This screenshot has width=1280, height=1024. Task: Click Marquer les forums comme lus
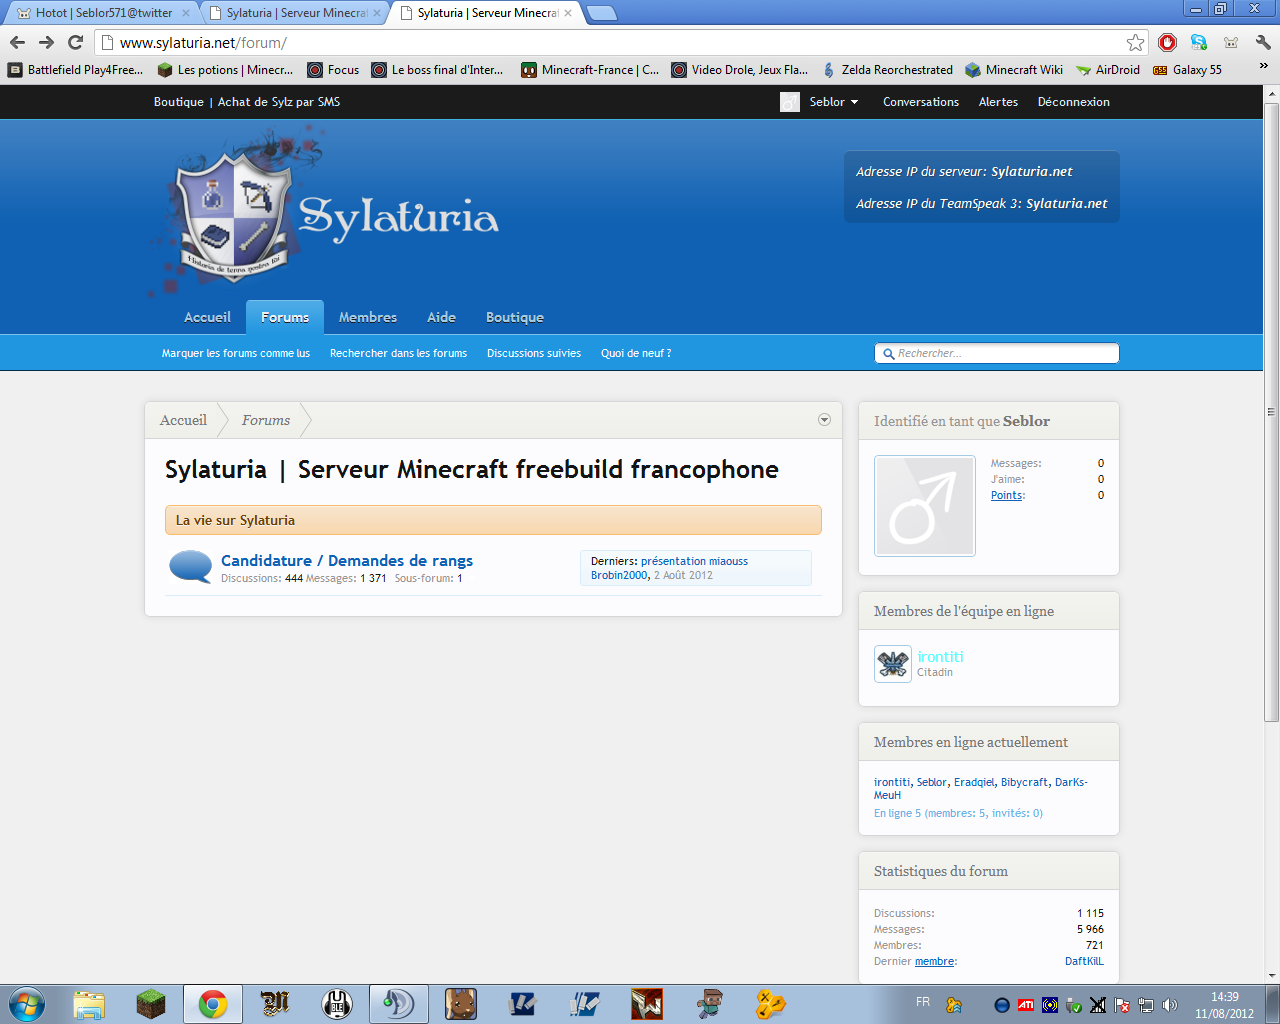235,353
